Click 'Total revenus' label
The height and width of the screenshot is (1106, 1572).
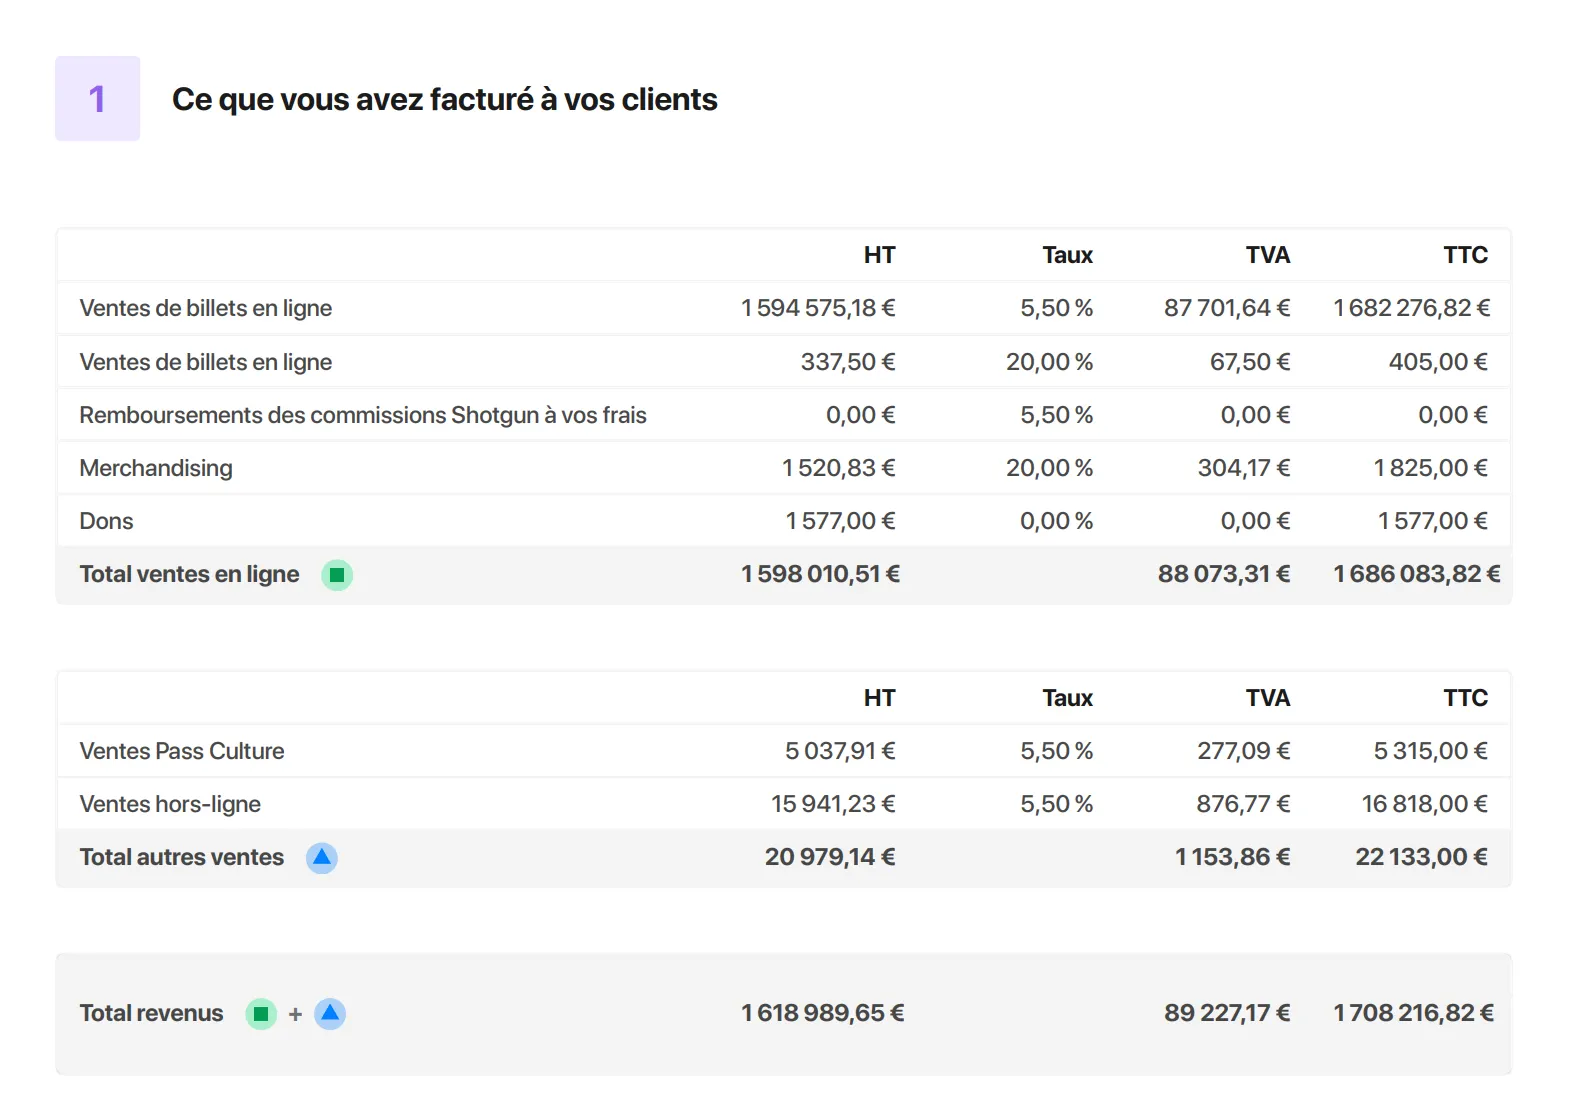pos(151,1013)
